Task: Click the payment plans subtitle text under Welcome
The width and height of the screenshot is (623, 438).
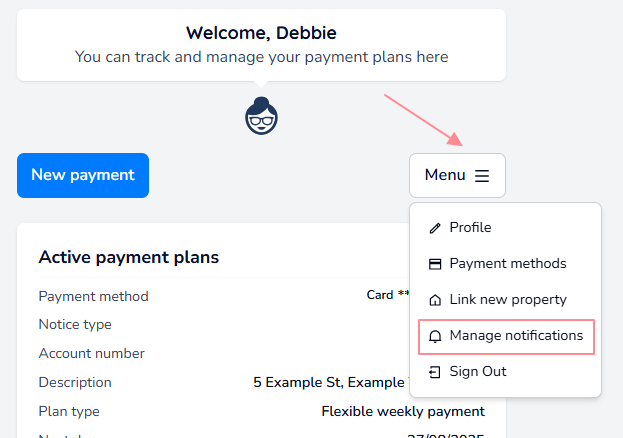Action: 261,57
